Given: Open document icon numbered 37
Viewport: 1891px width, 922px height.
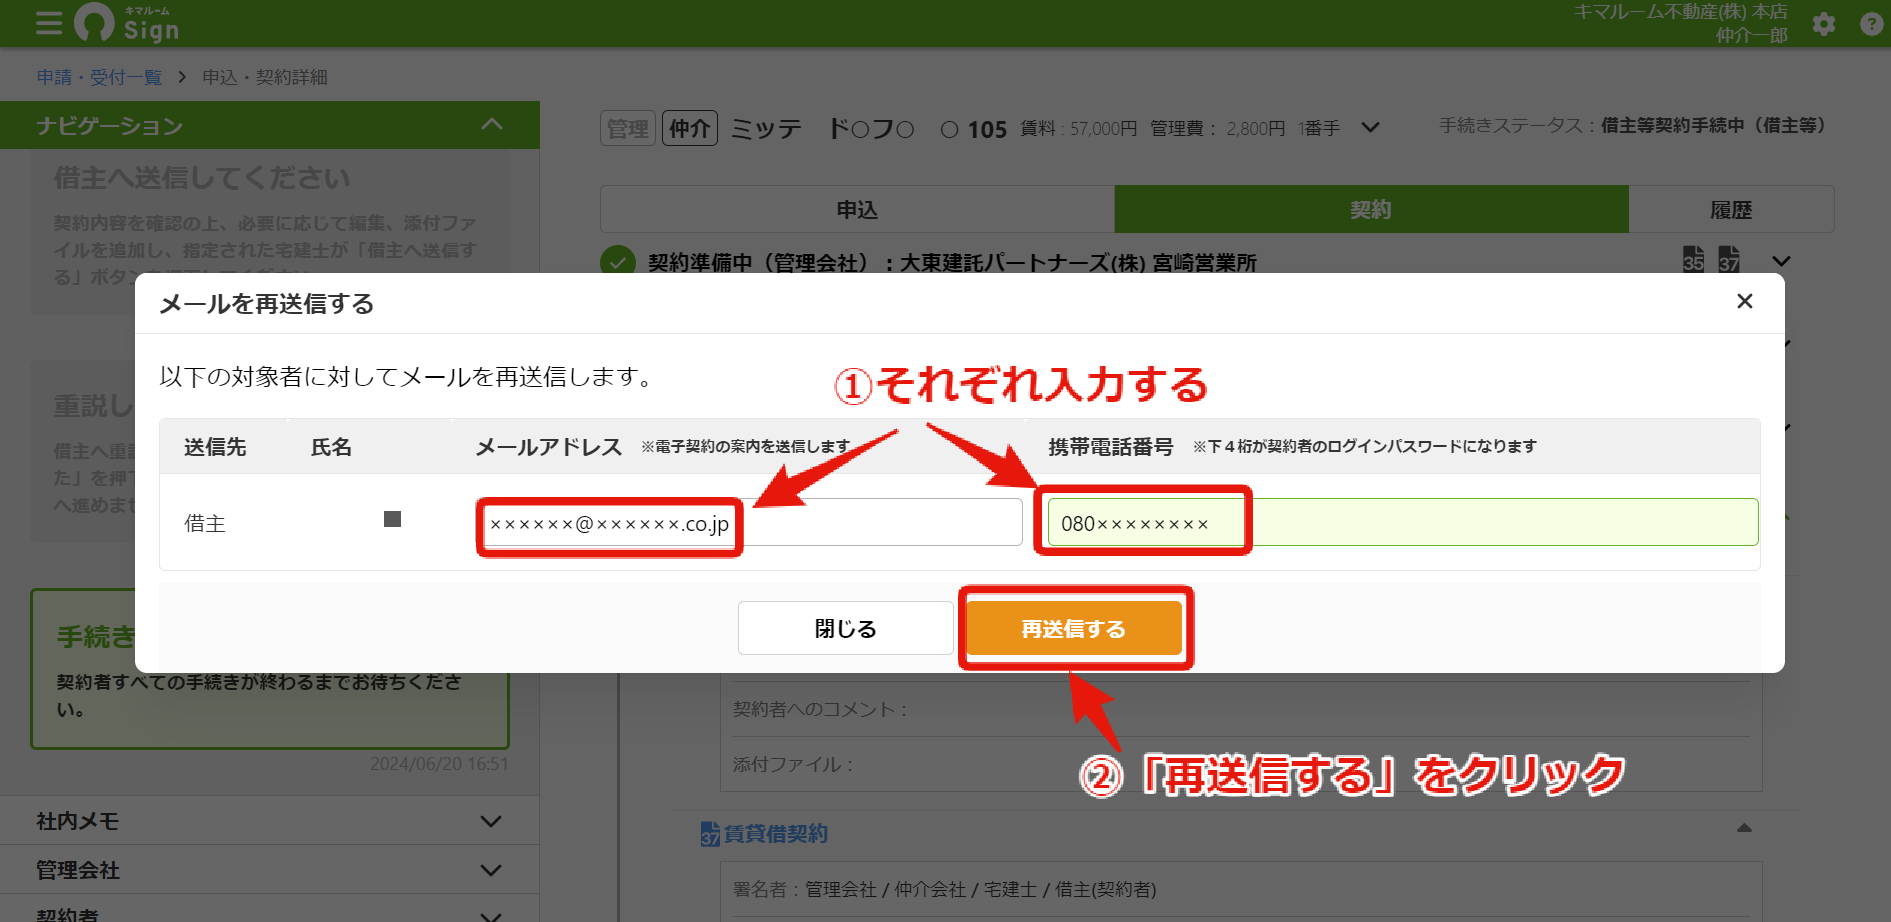Looking at the screenshot, I should click(x=1729, y=259).
